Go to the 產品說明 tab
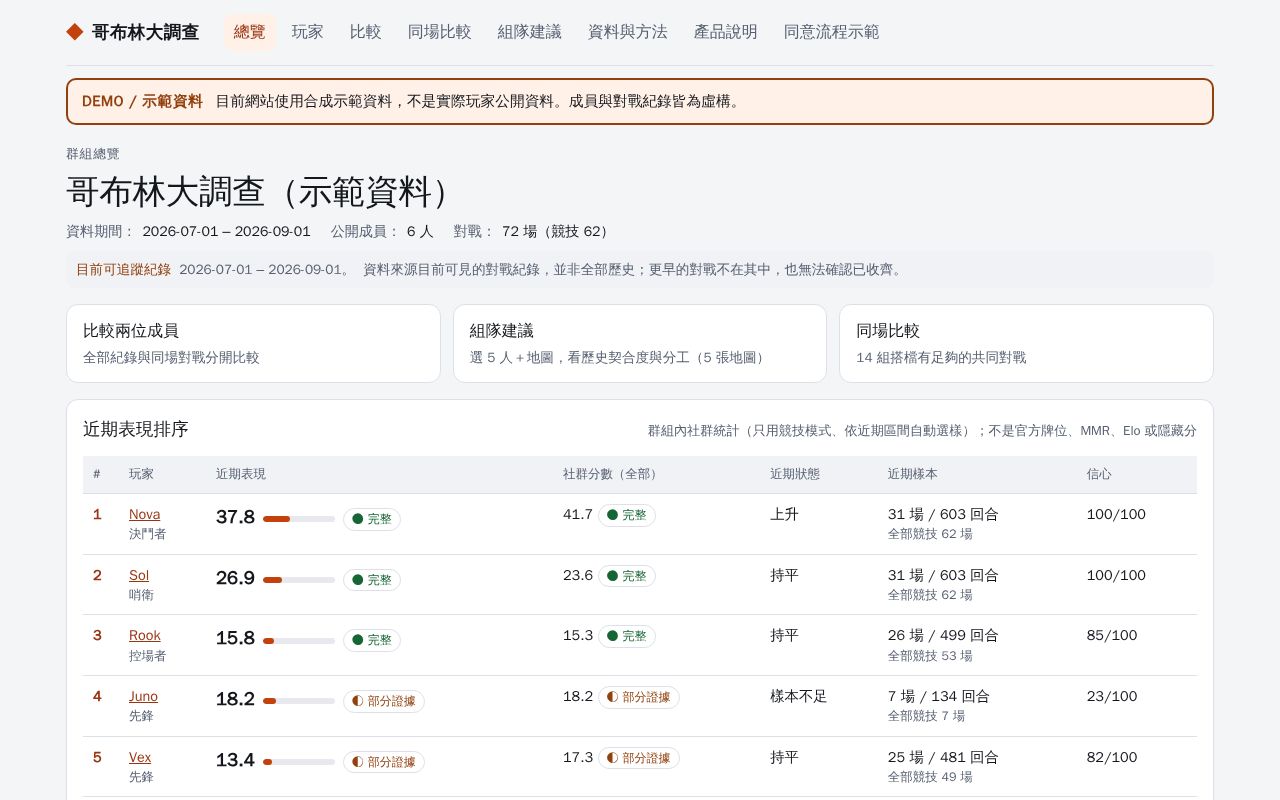 (726, 32)
